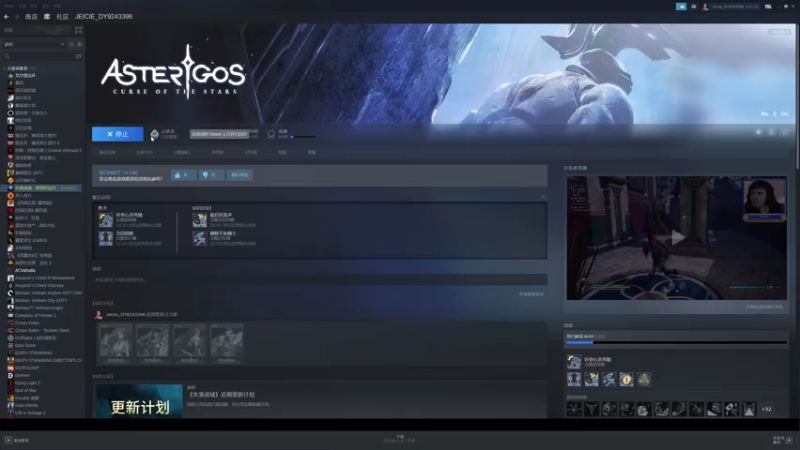Show the +32 more locked achievements
The image size is (800, 450).
(766, 409)
